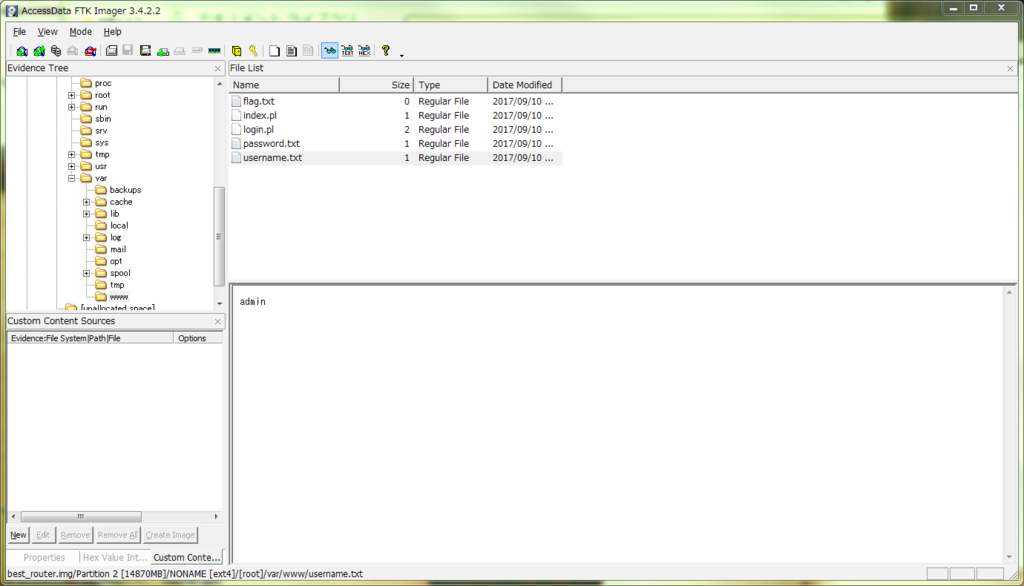Sort file list by Name column
This screenshot has height=586, width=1024.
click(x=283, y=85)
